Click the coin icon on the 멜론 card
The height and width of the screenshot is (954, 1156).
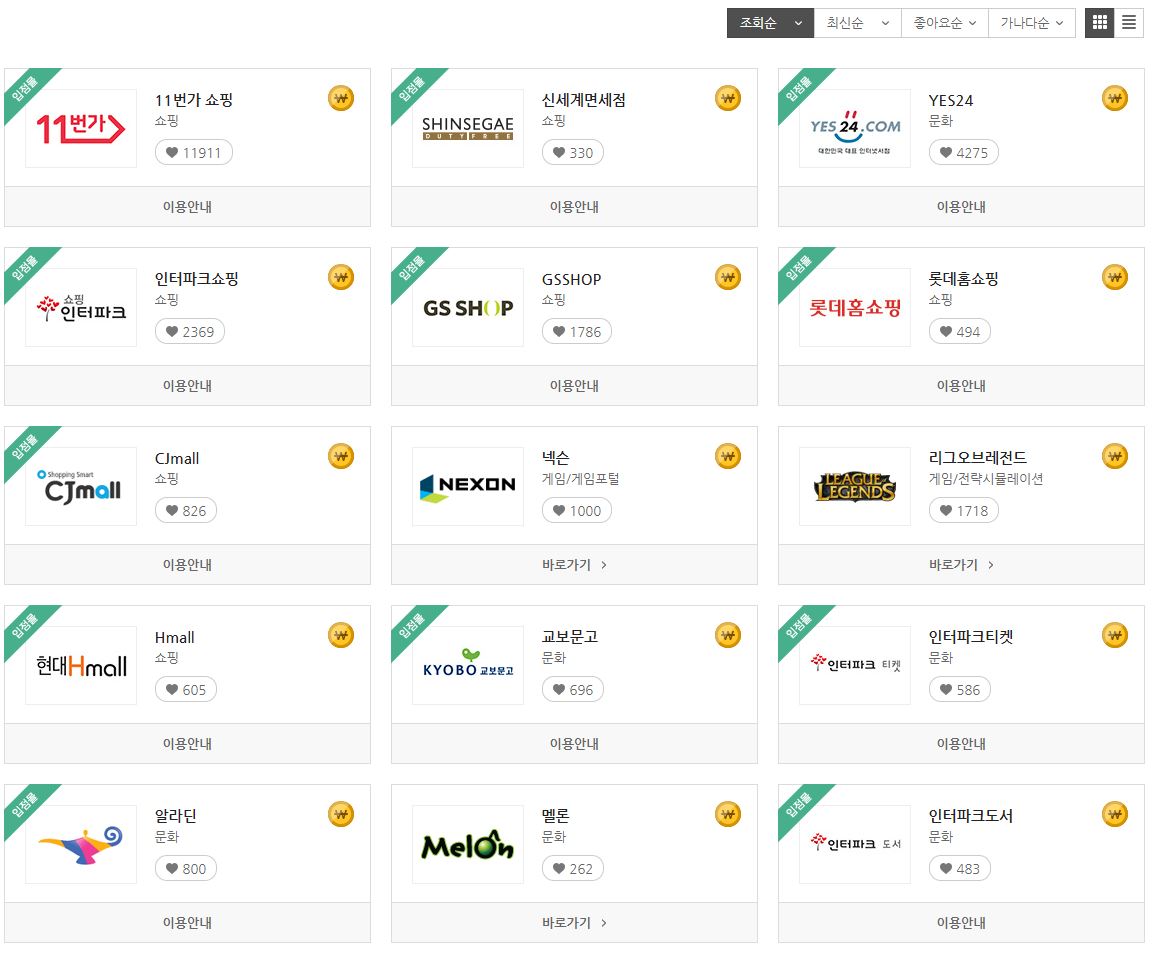[x=728, y=814]
